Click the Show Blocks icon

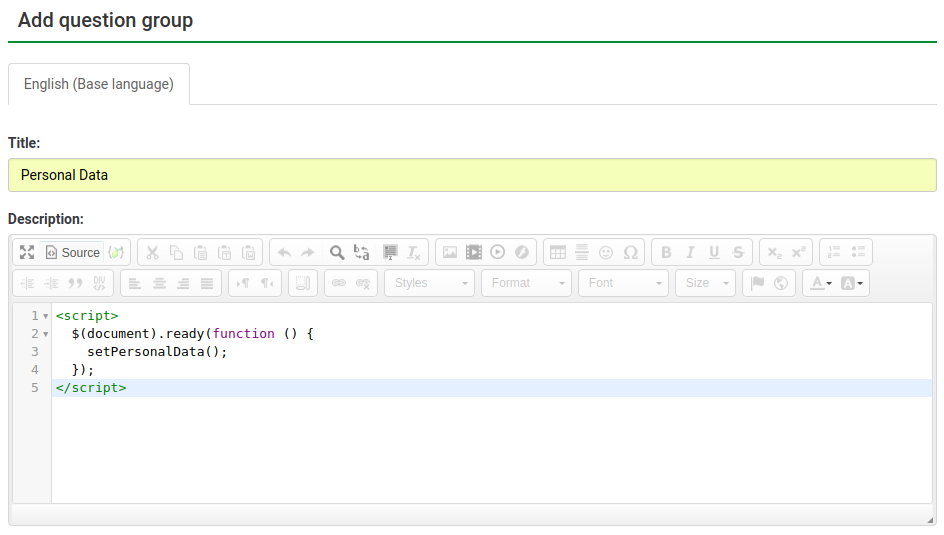(x=303, y=283)
